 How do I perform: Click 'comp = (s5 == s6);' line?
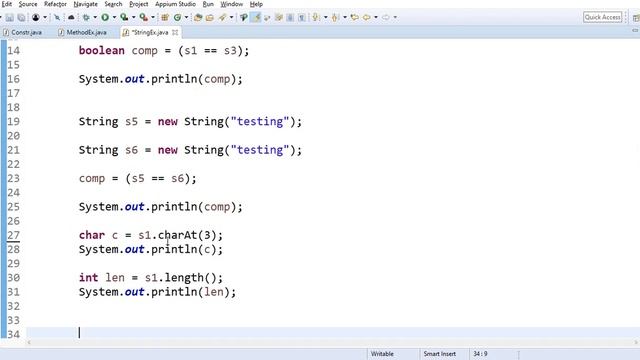coord(138,179)
